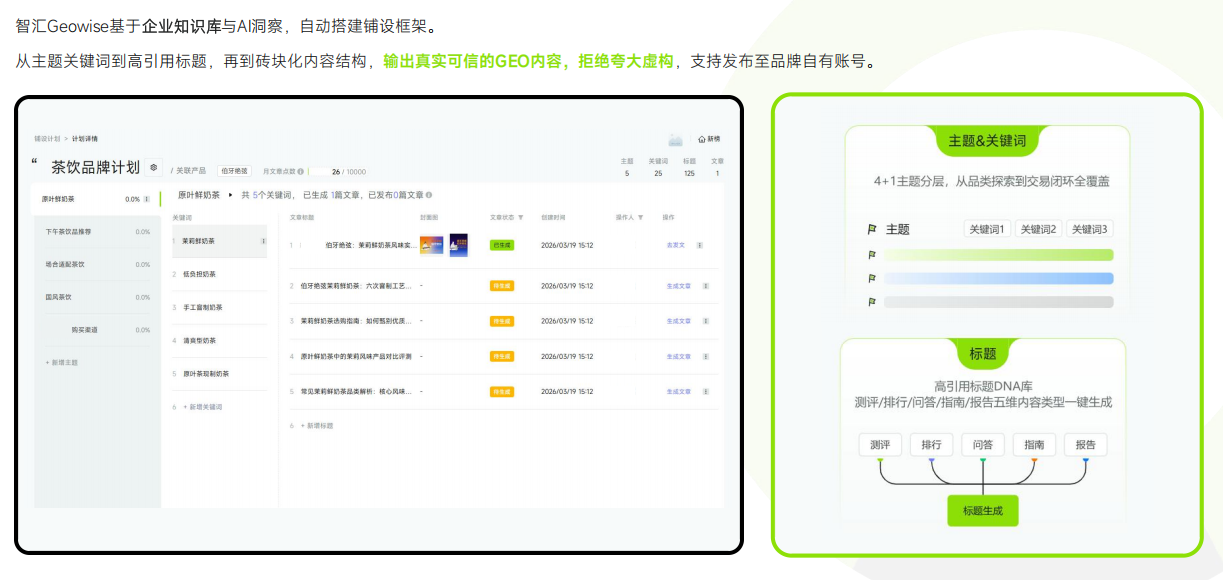Viewport: 1223px width, 580px height.
Task: Click the blue gradient topic bar
Action: click(998, 279)
